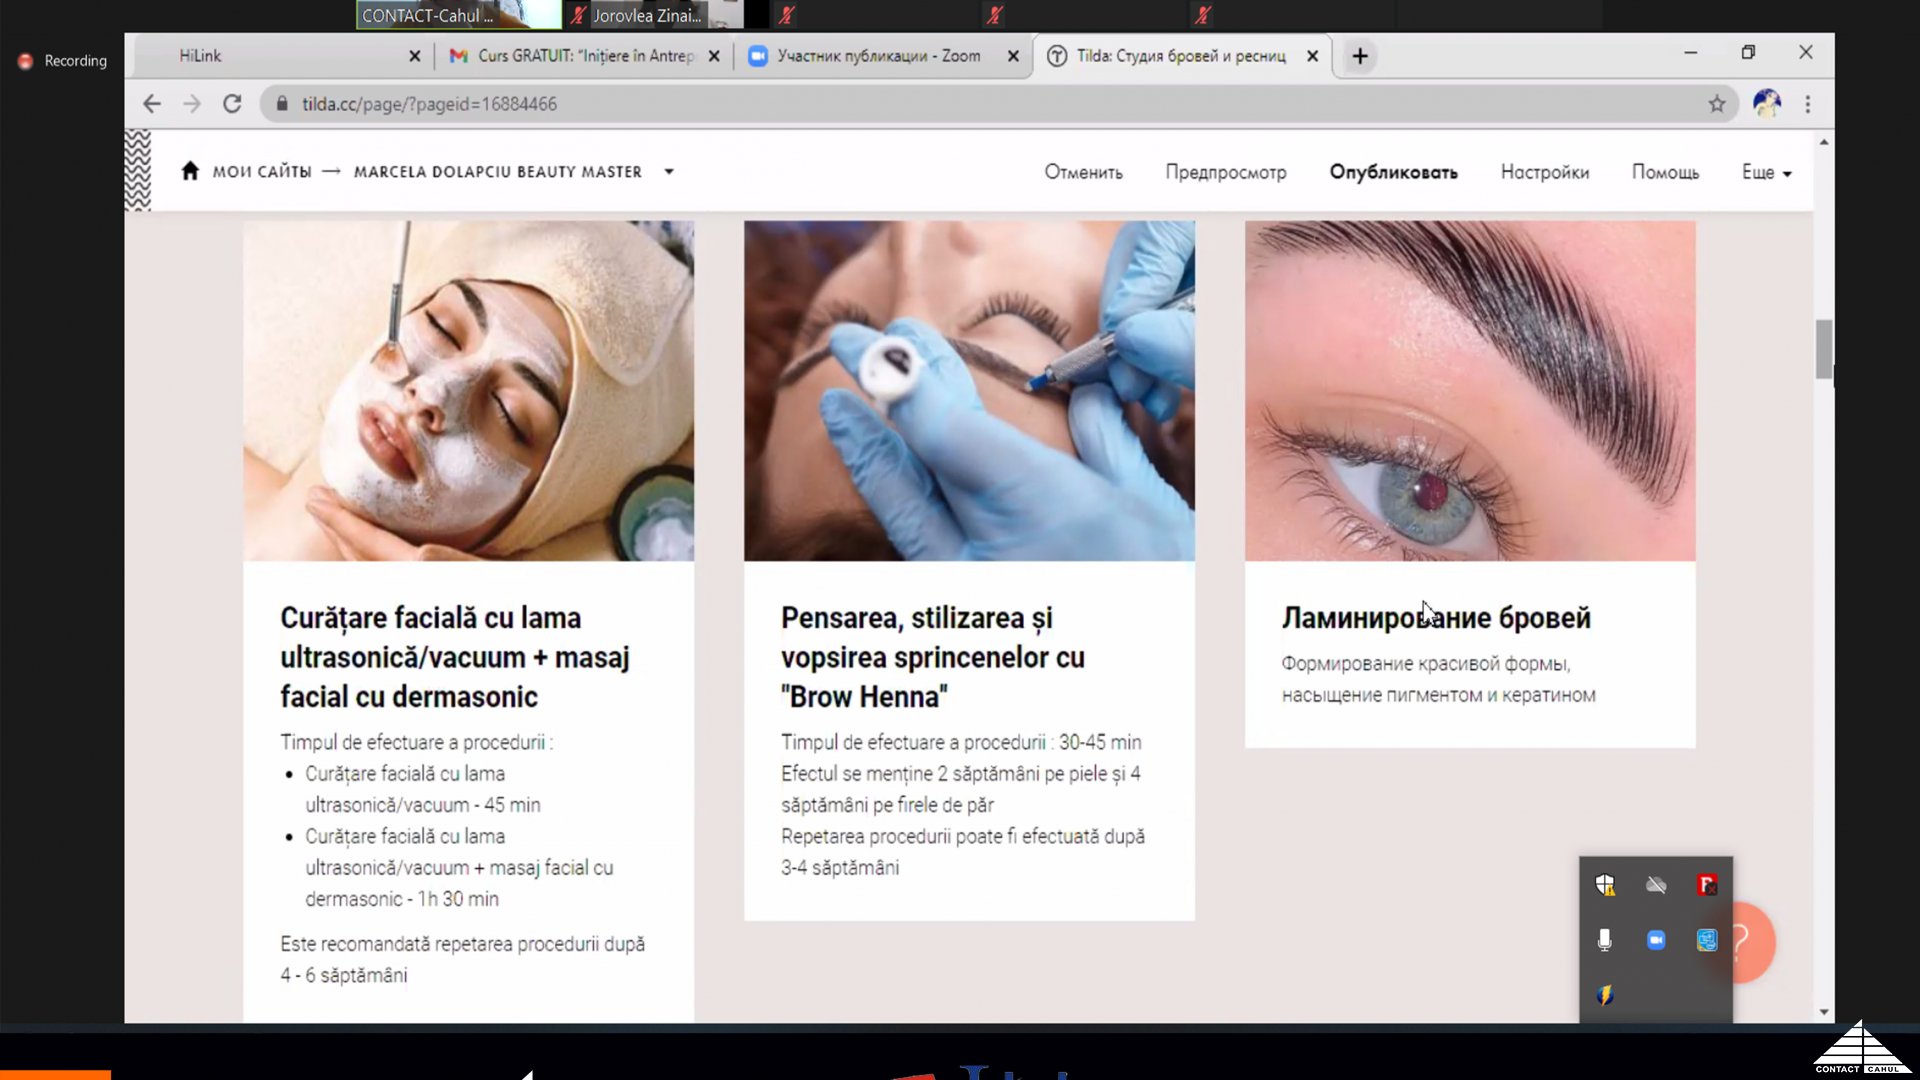Open Chrome three-dot menu
The width and height of the screenshot is (1920, 1080).
tap(1807, 104)
